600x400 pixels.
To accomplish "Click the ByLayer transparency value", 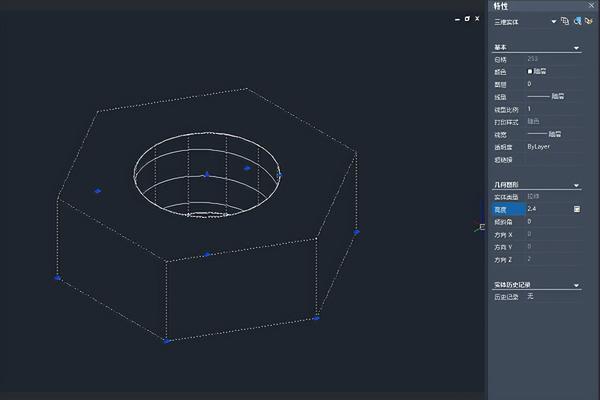I will click(x=538, y=147).
